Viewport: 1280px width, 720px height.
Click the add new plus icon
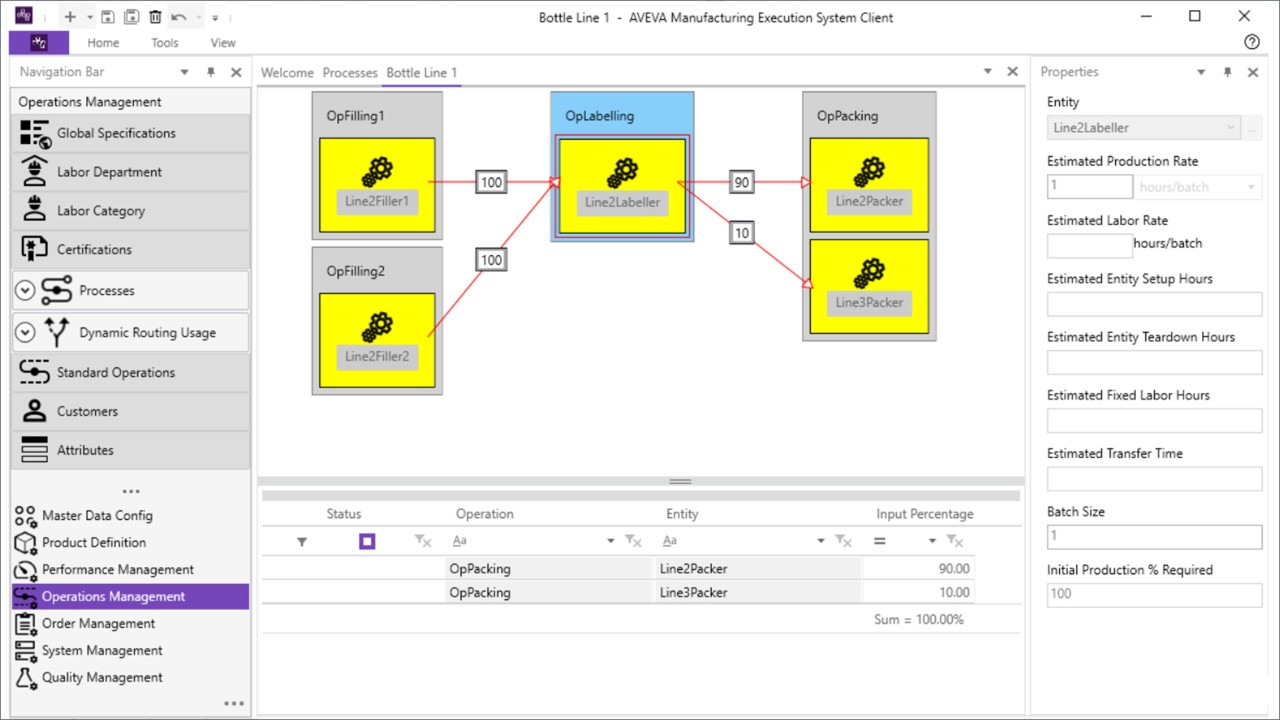tap(69, 17)
